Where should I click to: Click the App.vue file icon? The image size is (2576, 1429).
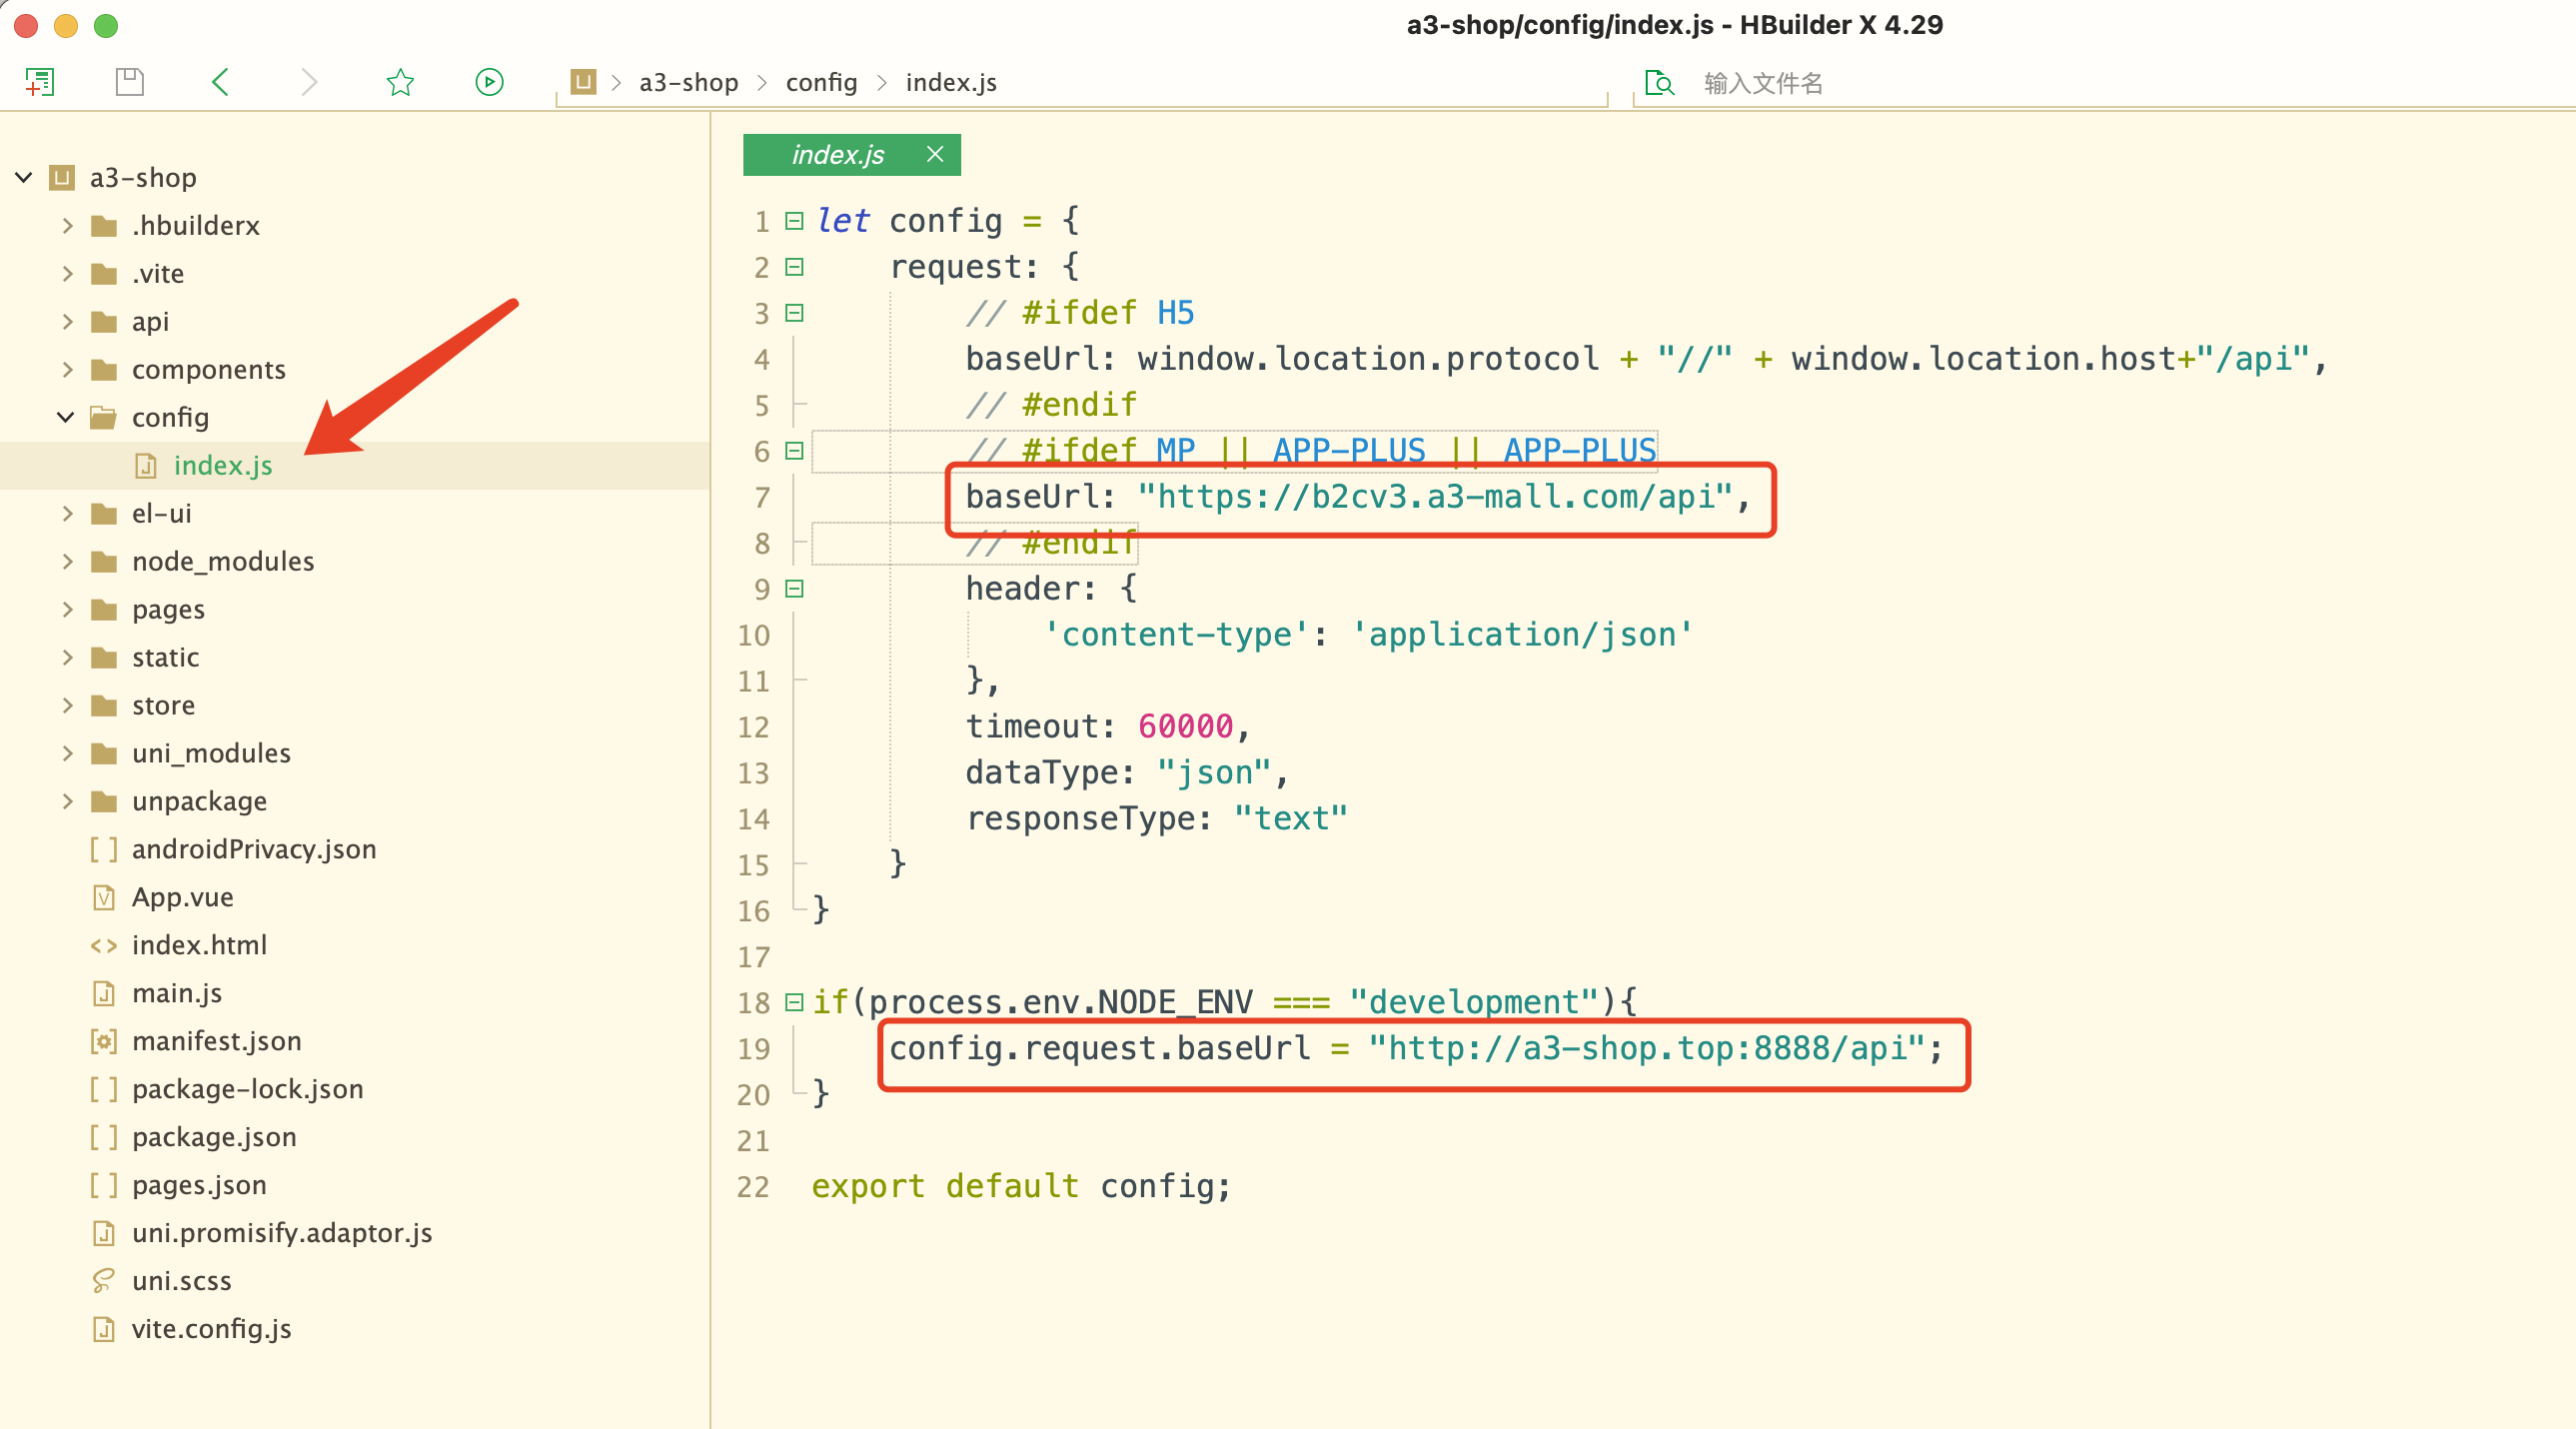(104, 898)
